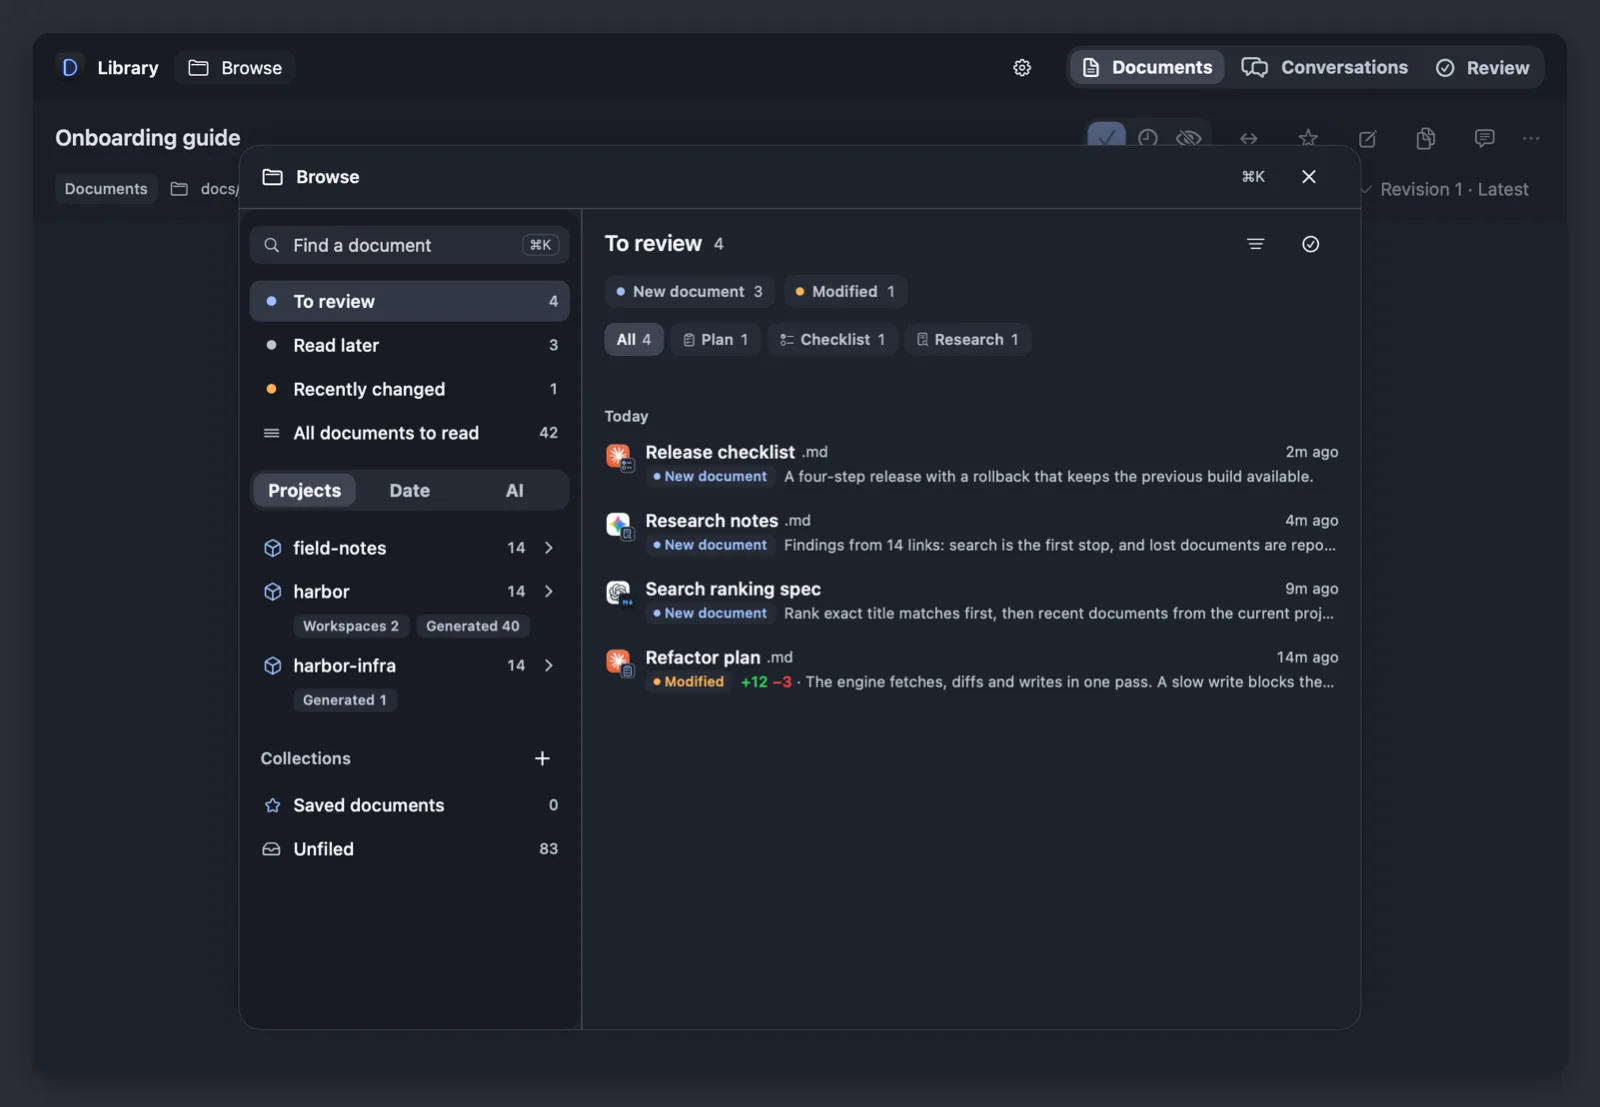Open the Read later list
The height and width of the screenshot is (1107, 1600).
(410, 346)
